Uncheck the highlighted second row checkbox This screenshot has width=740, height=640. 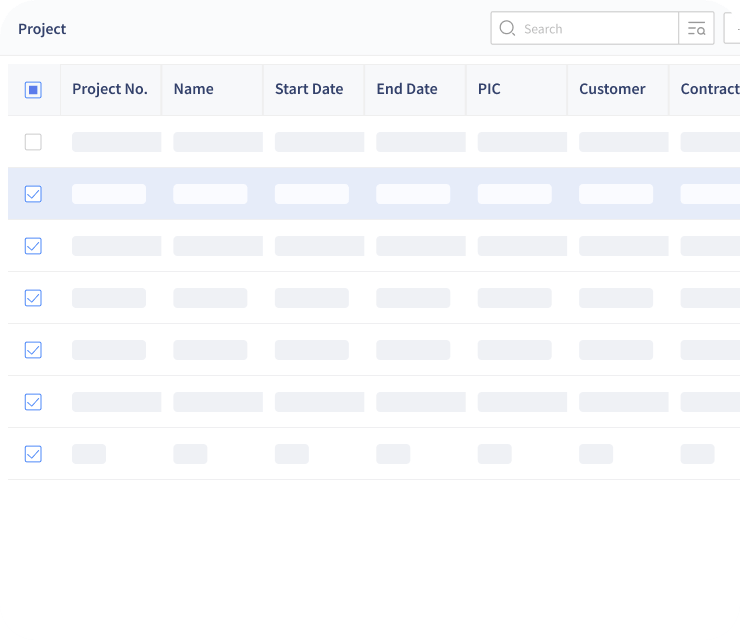(33, 194)
